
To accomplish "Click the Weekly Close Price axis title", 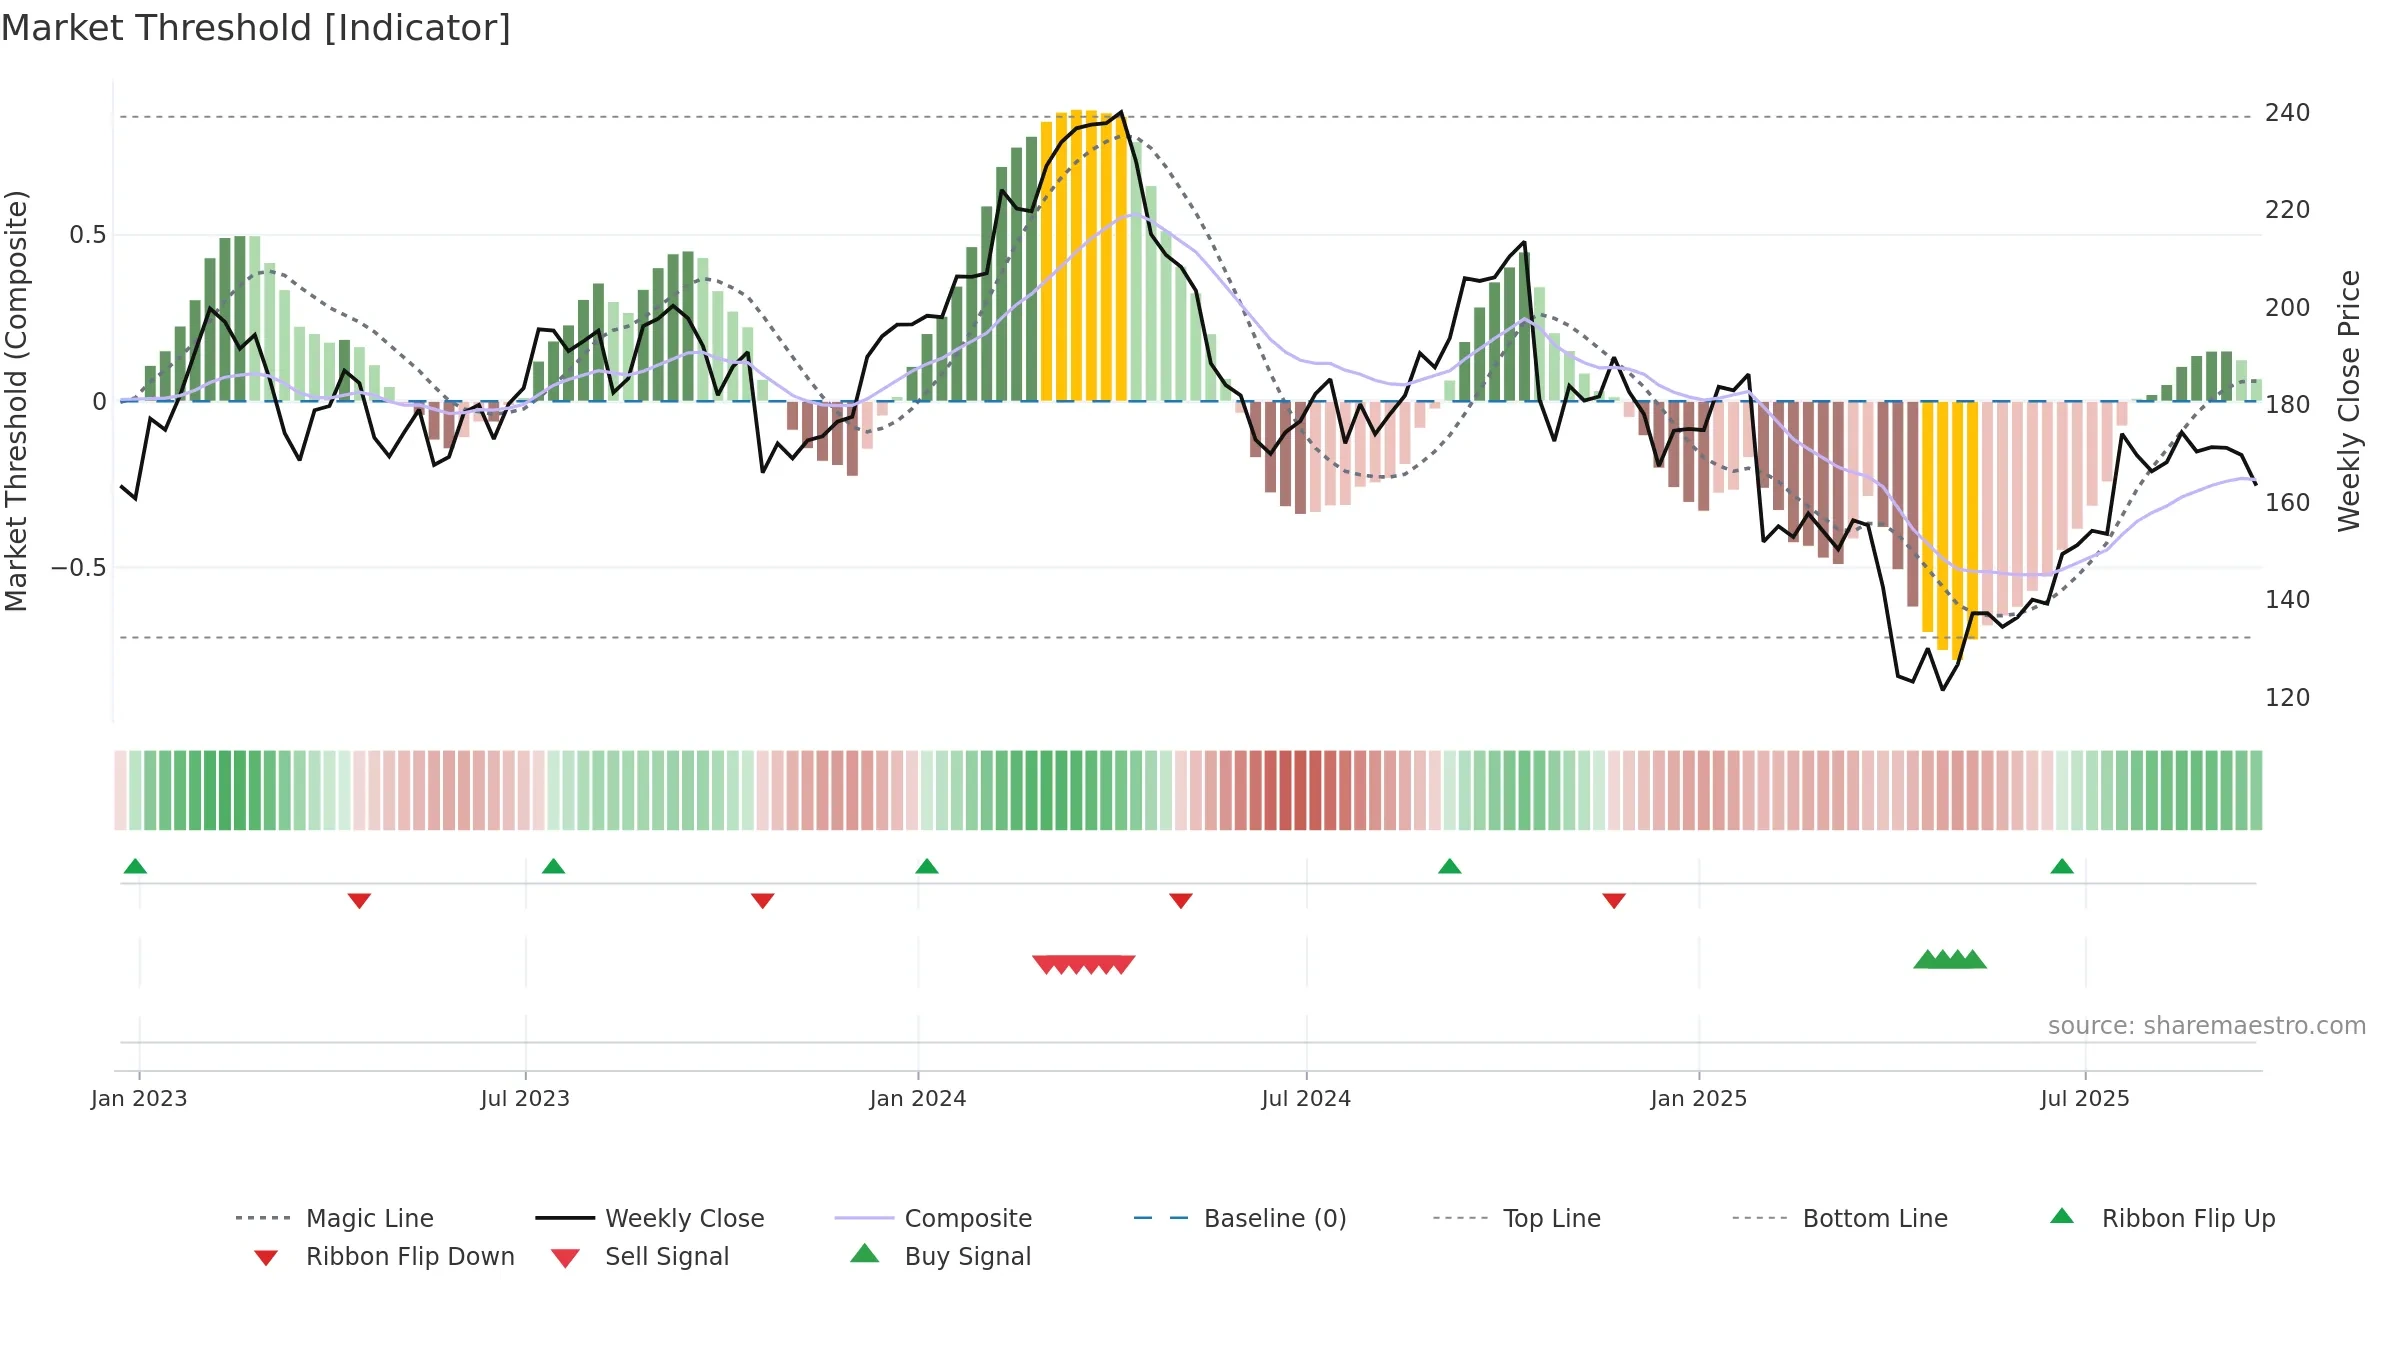I will [x=2349, y=401].
